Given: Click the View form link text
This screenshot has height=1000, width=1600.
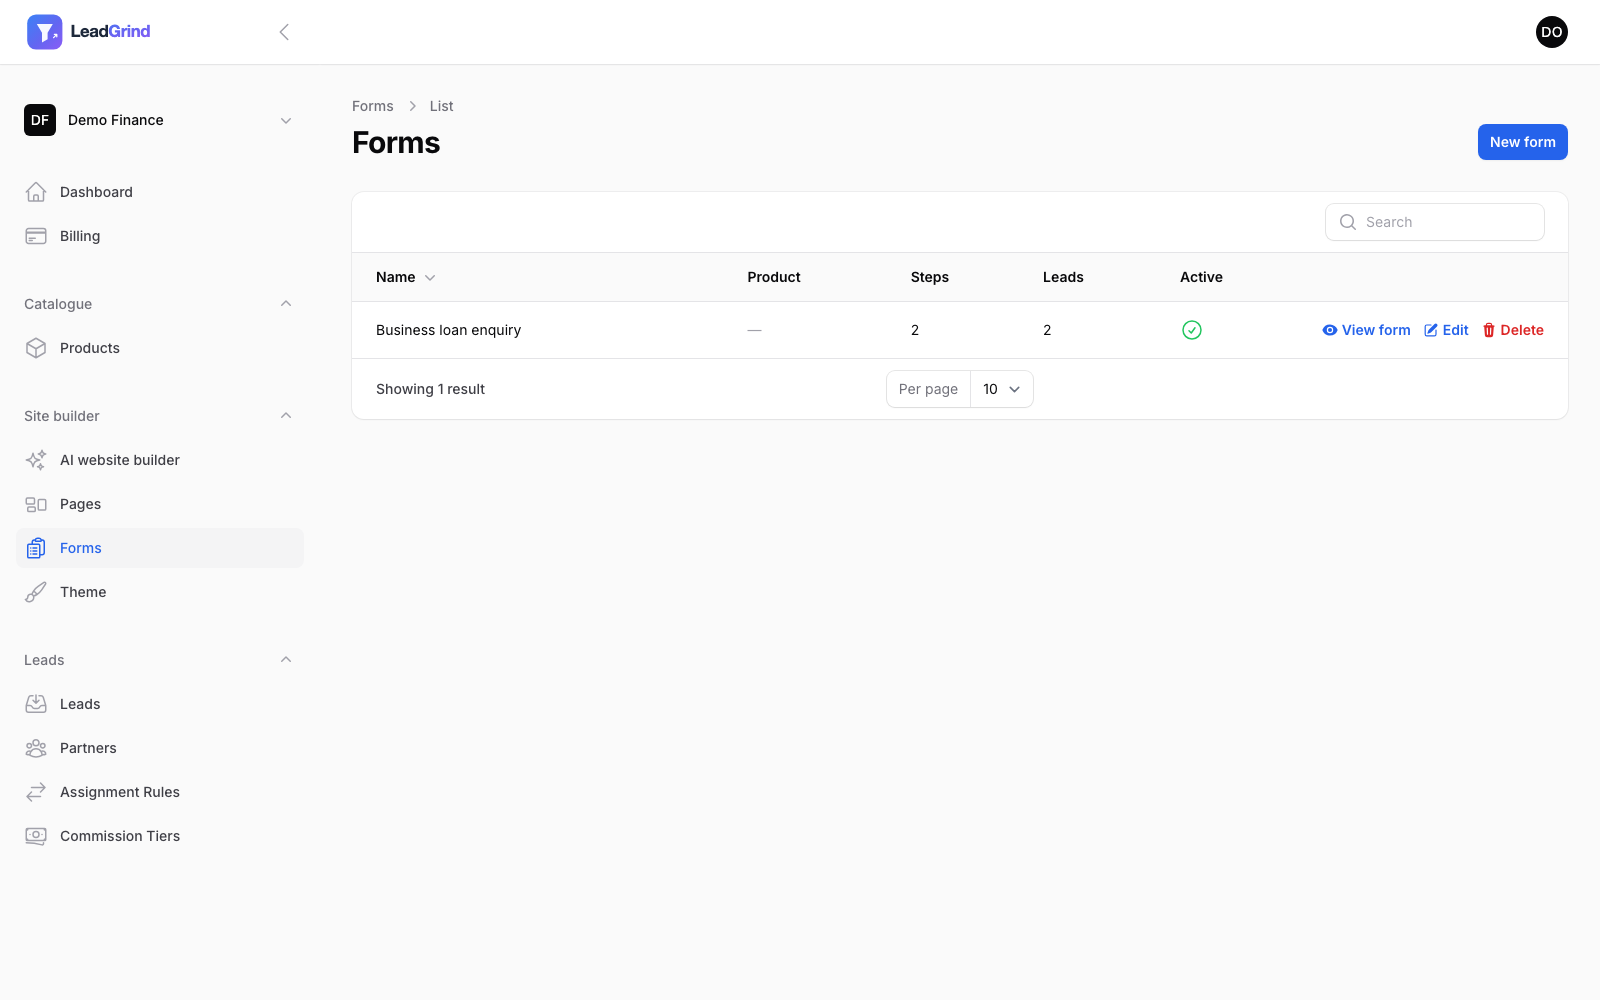Looking at the screenshot, I should tap(1376, 330).
